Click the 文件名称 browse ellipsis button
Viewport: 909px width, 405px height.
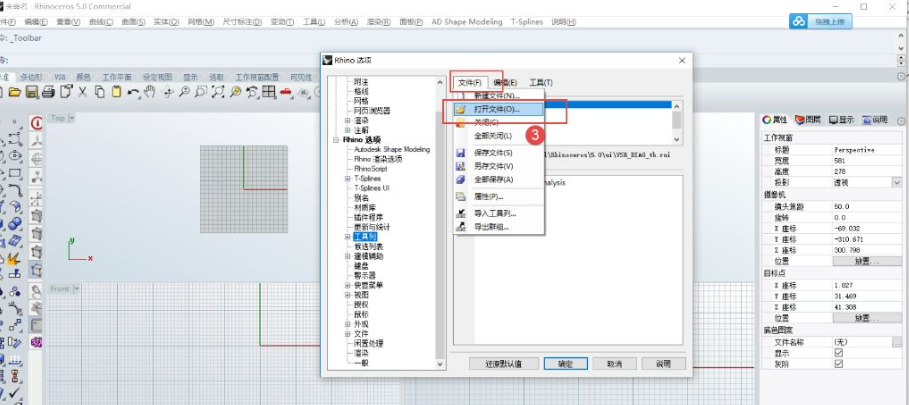897,342
